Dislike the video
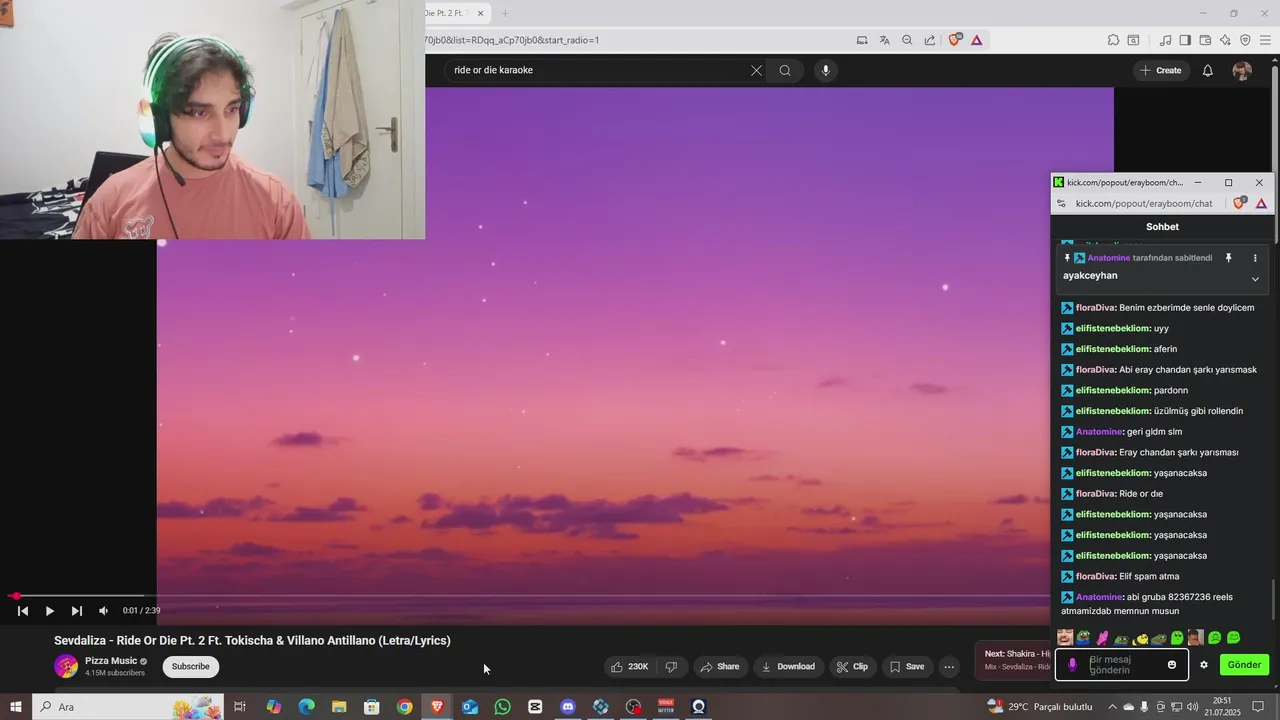The width and height of the screenshot is (1280, 720). click(671, 667)
